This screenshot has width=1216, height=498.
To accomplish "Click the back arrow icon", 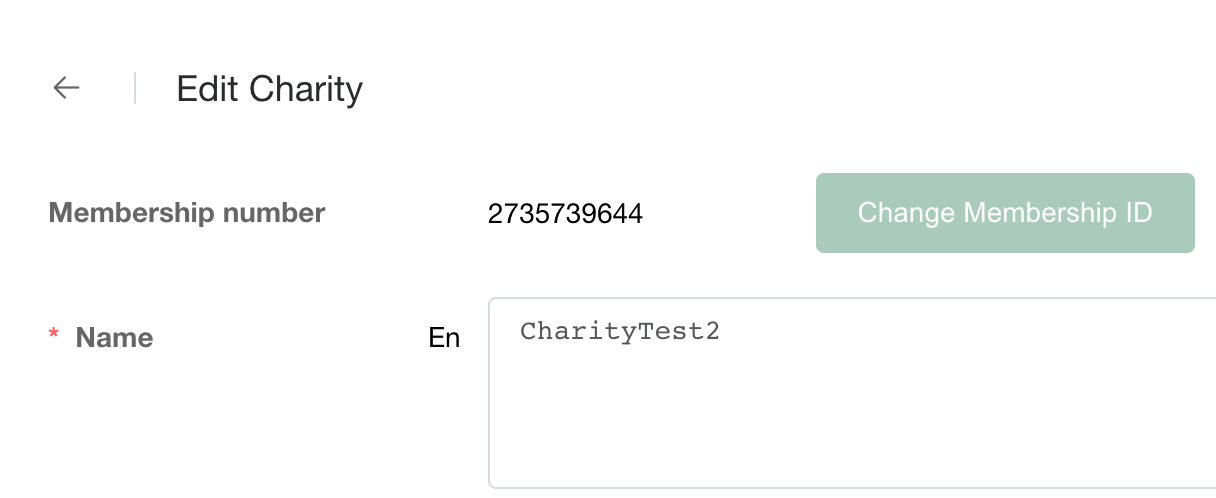I will tap(66, 88).
